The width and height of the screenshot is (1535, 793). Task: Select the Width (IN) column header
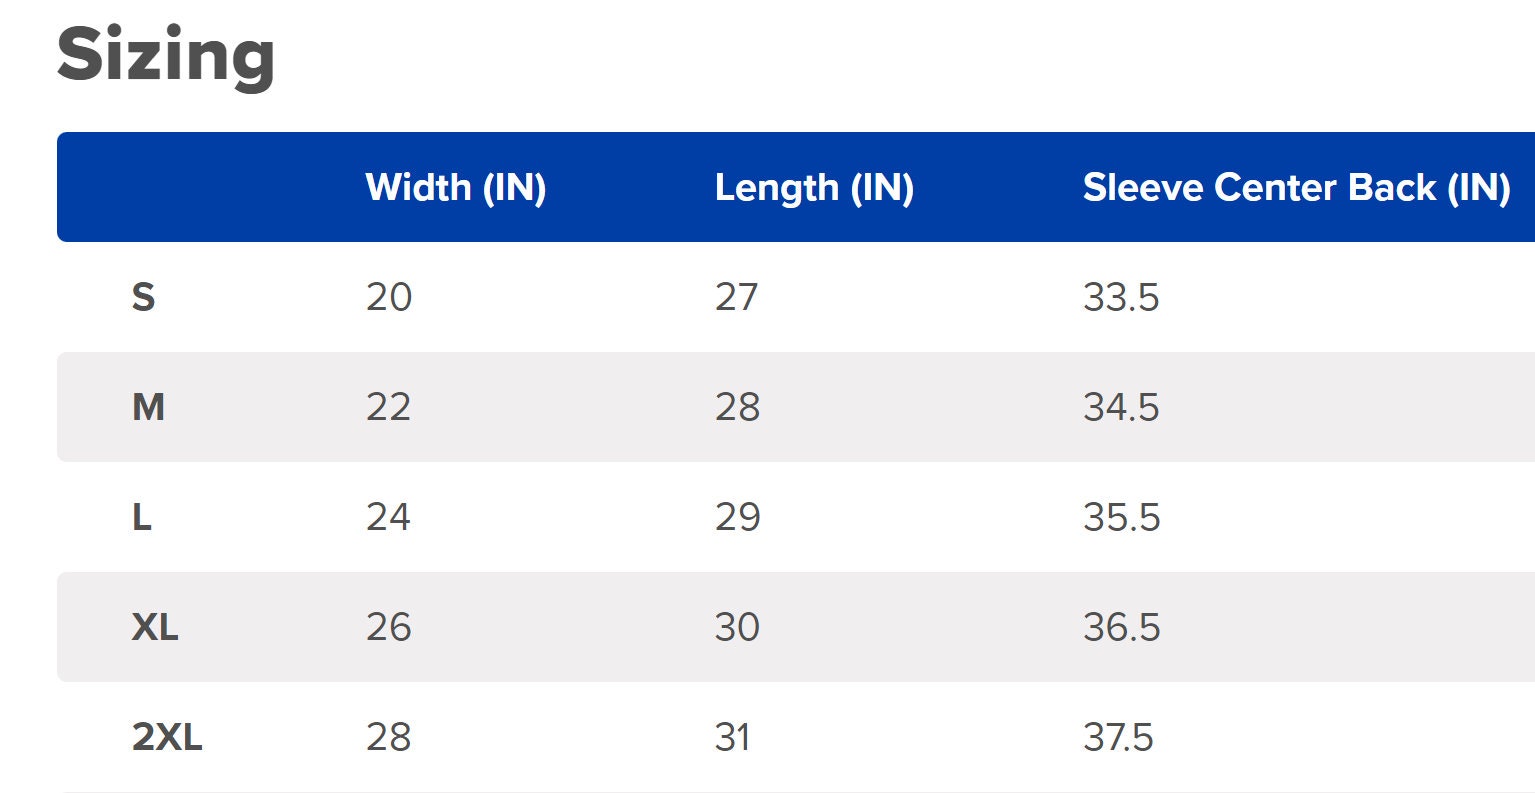[456, 187]
